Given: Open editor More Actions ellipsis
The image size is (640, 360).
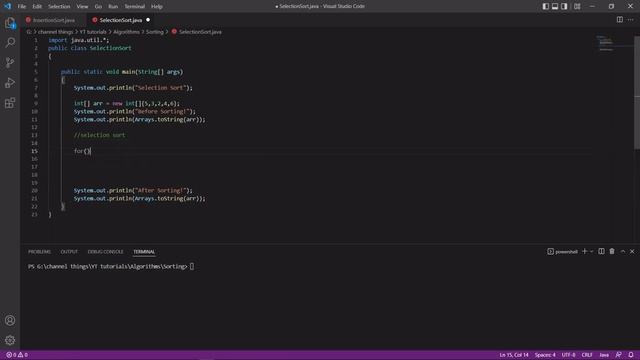Looking at the screenshot, I should (631, 20).
